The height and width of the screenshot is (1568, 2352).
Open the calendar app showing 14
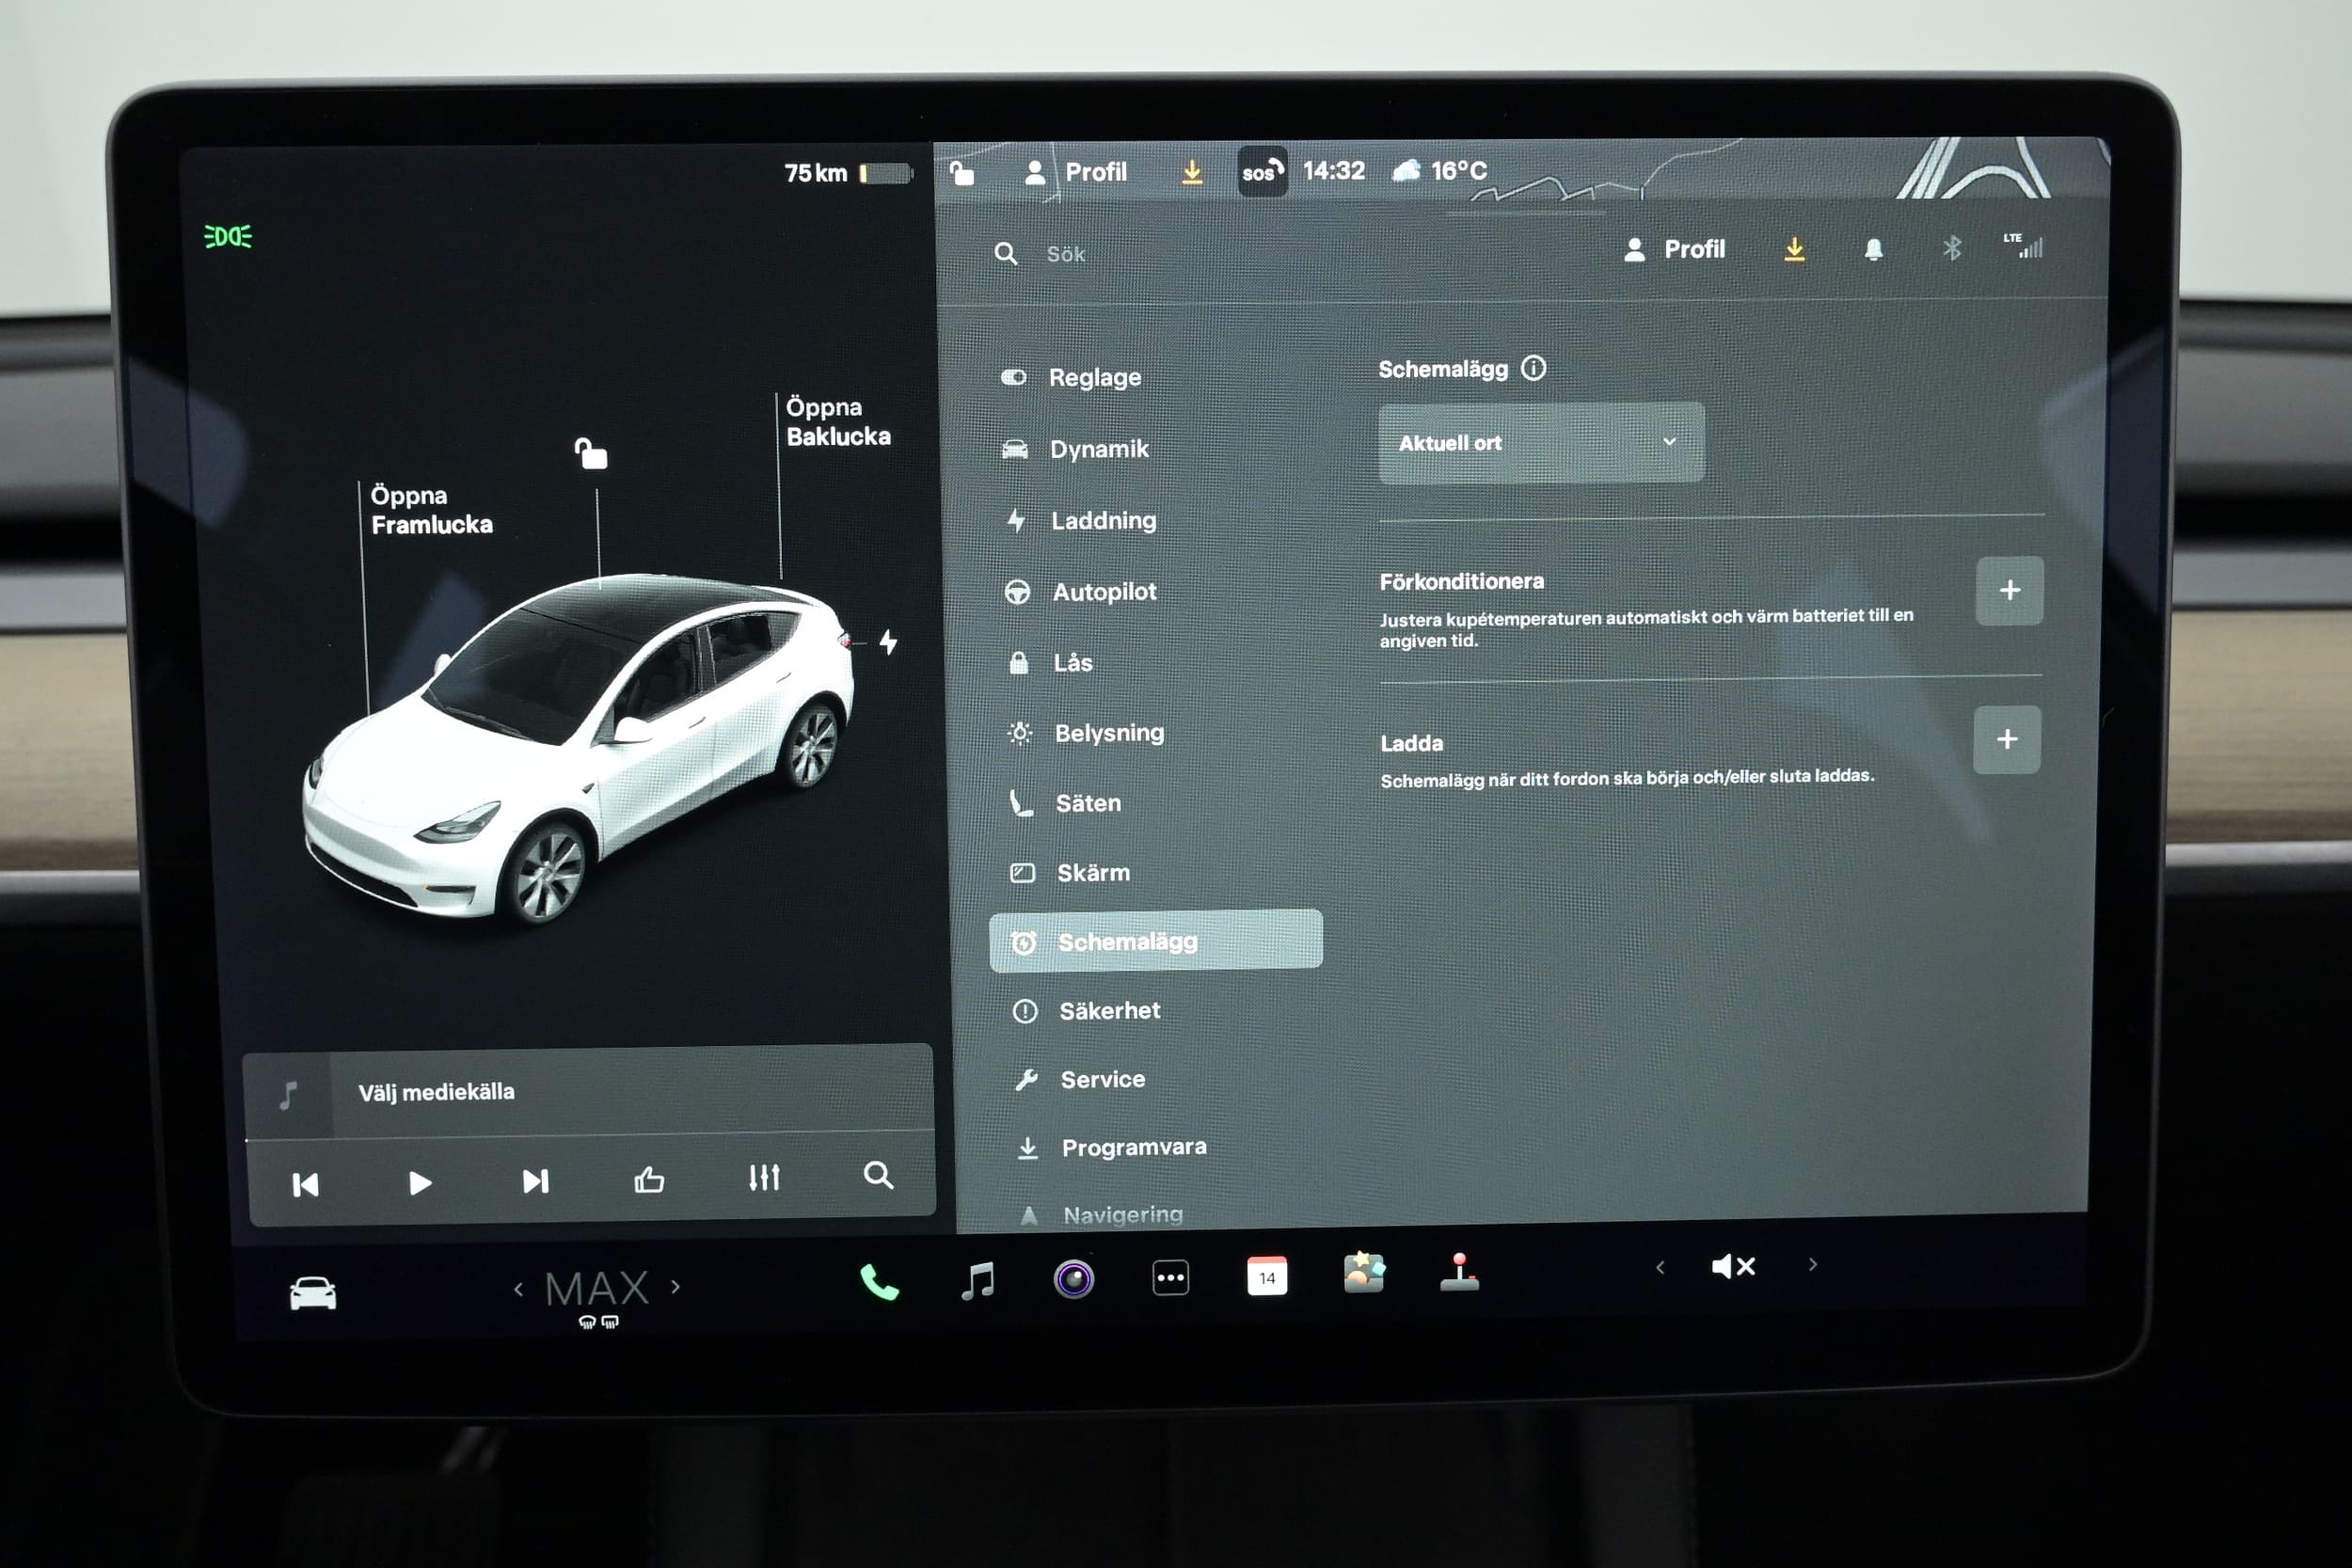(x=1267, y=1276)
